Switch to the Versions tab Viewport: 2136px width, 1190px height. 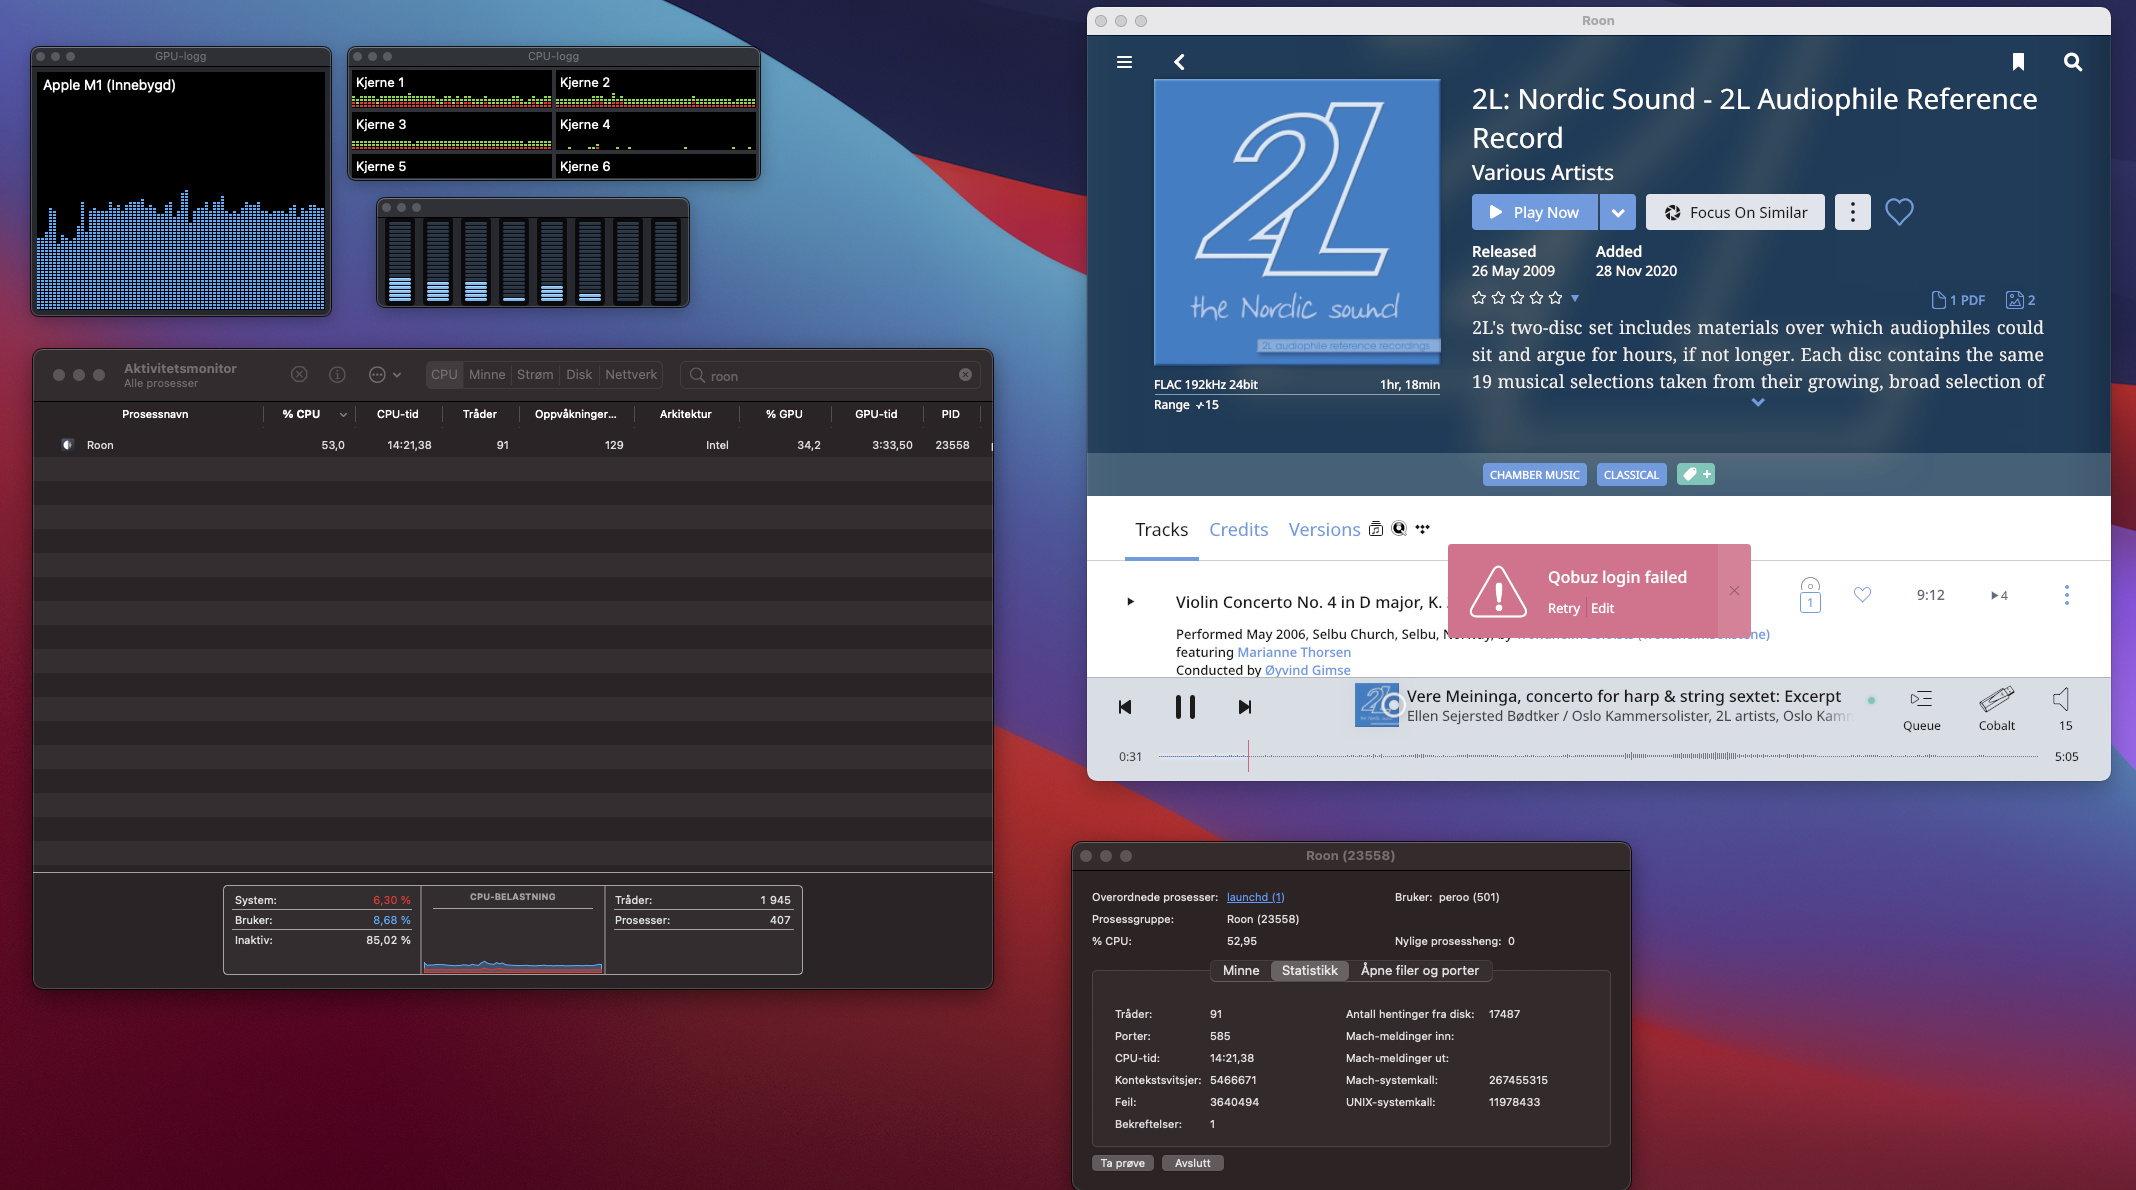pyautogui.click(x=1324, y=530)
